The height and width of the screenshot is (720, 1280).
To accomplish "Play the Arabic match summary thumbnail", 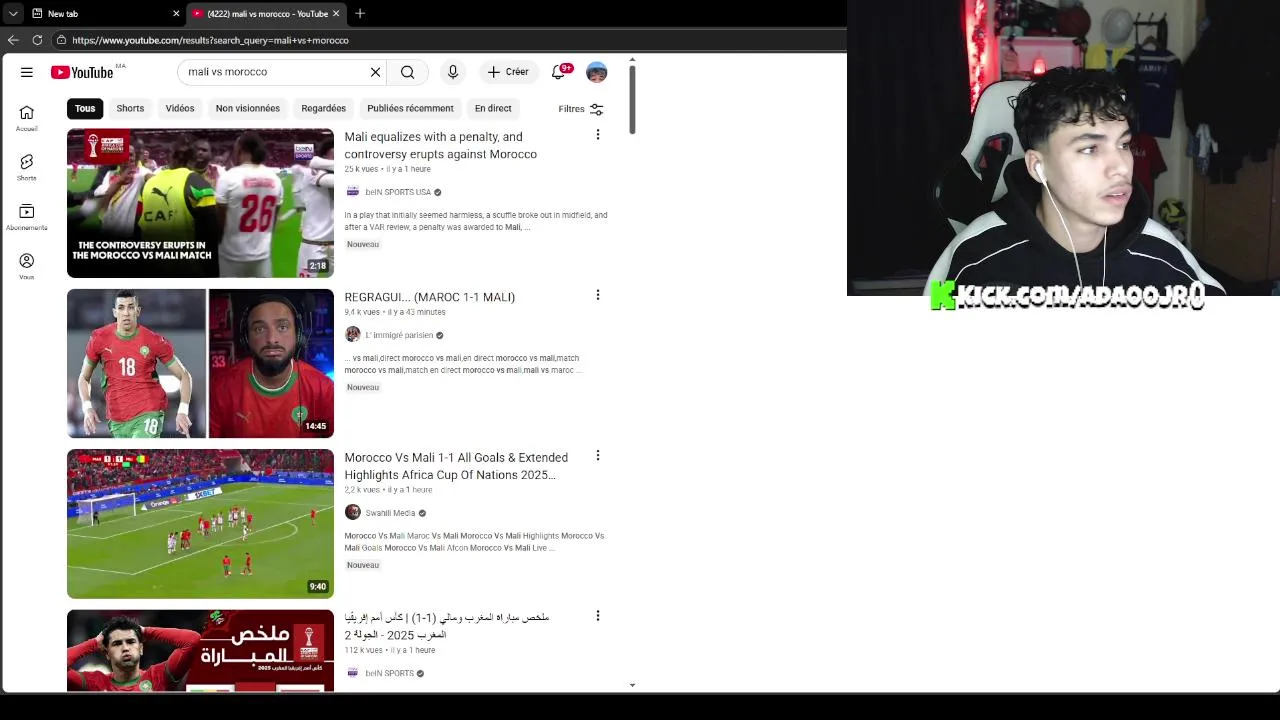I will click(x=200, y=650).
